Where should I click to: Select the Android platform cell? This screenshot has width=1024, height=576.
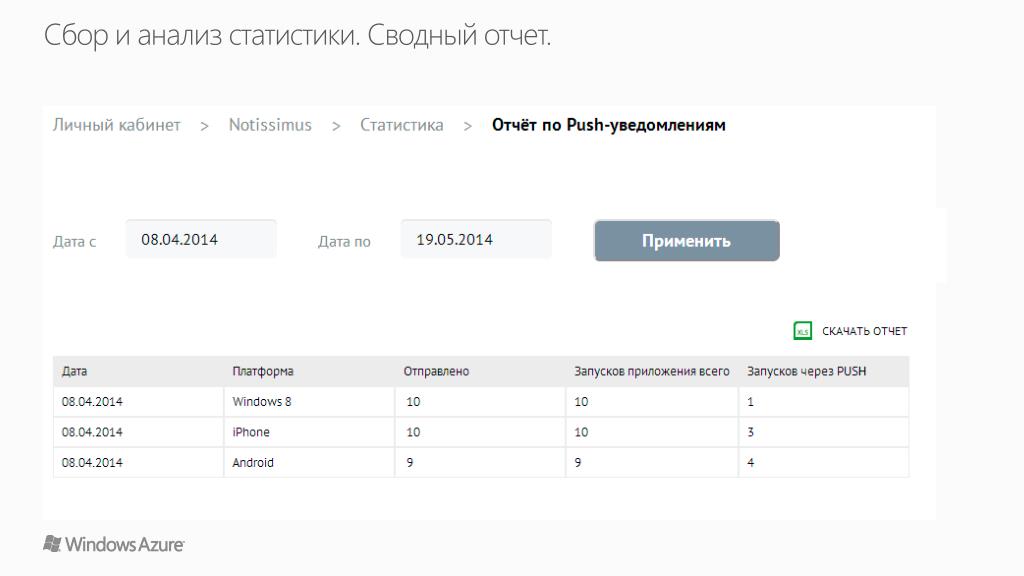click(309, 463)
